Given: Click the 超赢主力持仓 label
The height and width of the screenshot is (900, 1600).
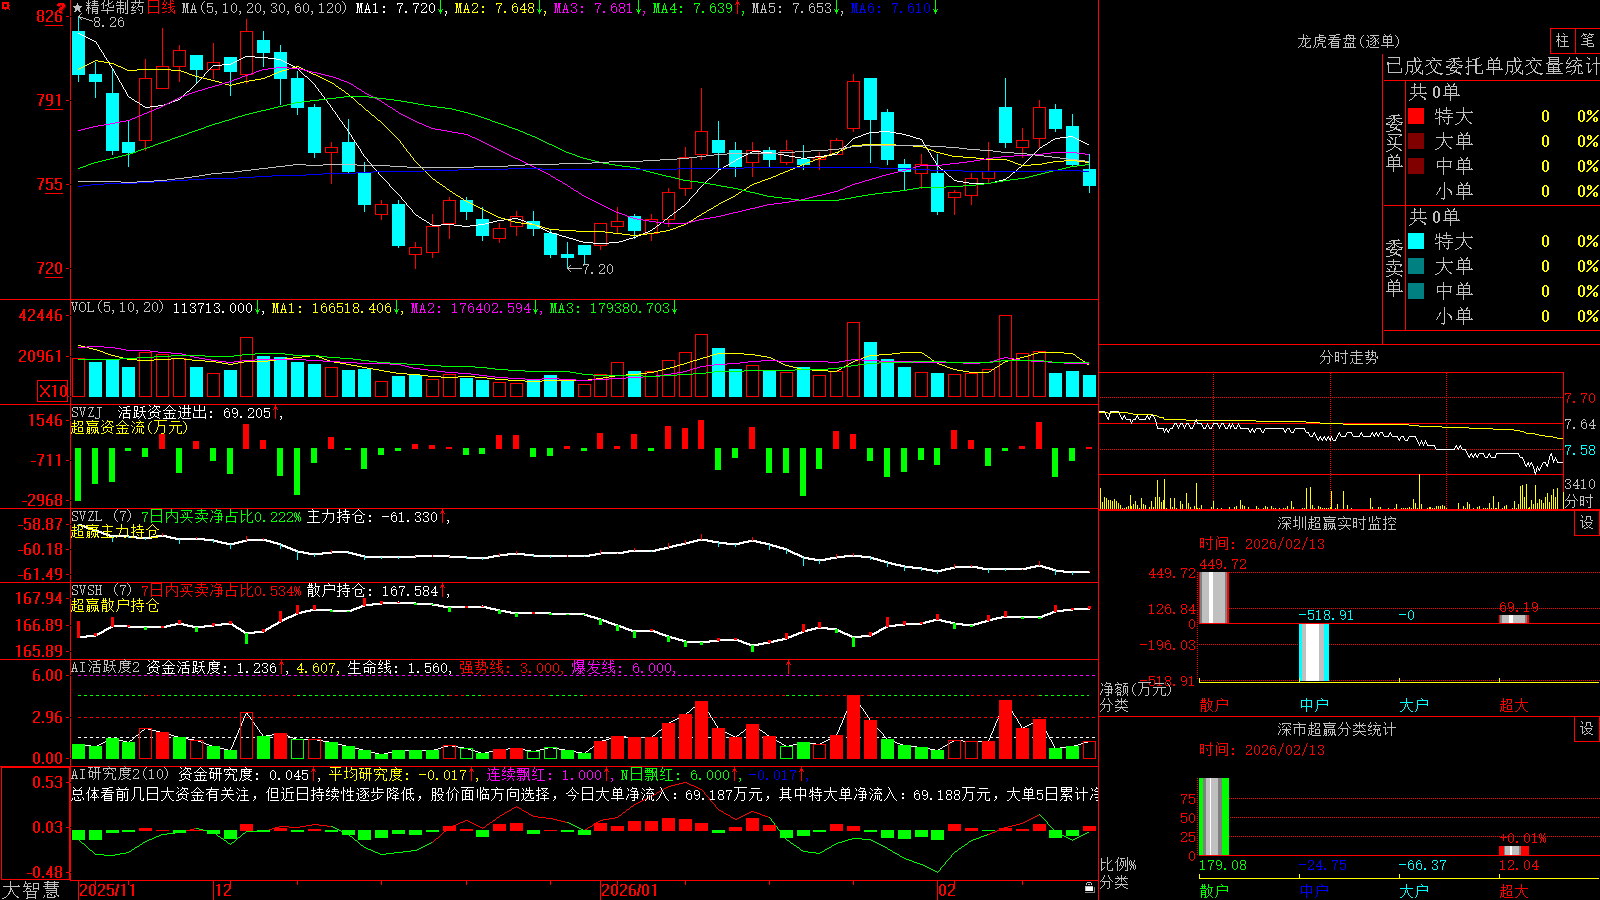Looking at the screenshot, I should pos(115,531).
